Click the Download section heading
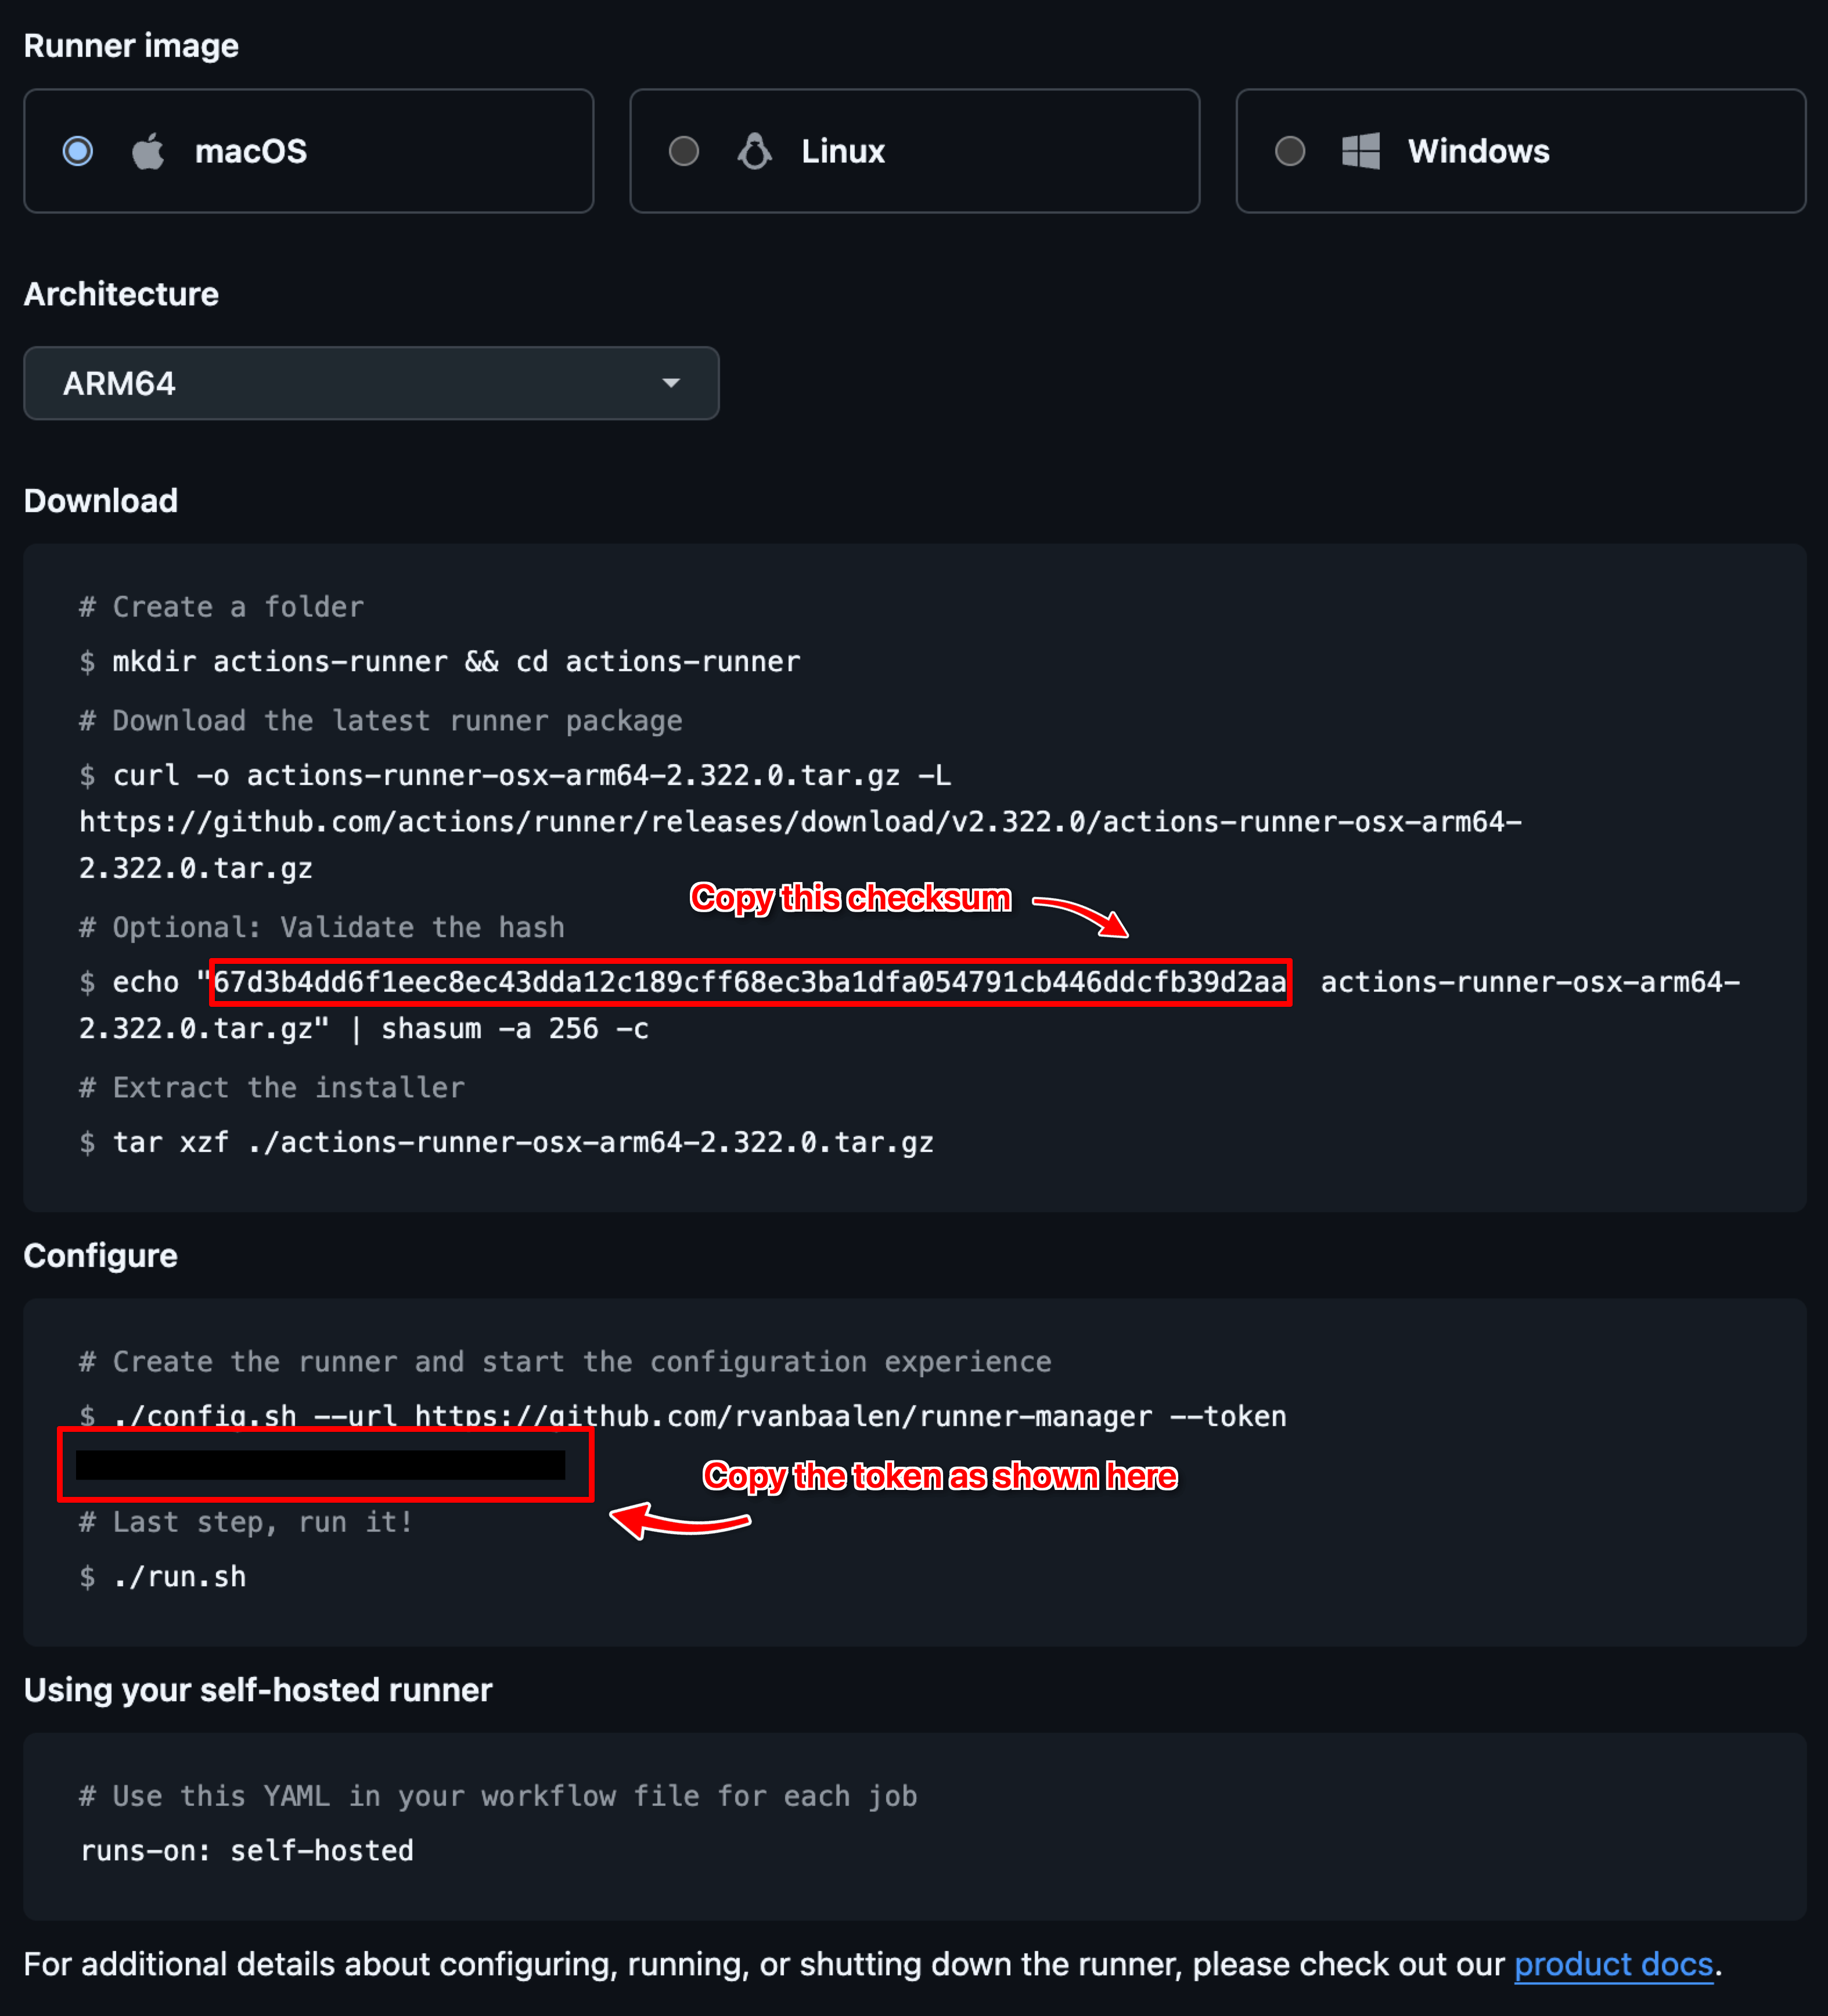This screenshot has width=1828, height=2016. tap(100, 500)
